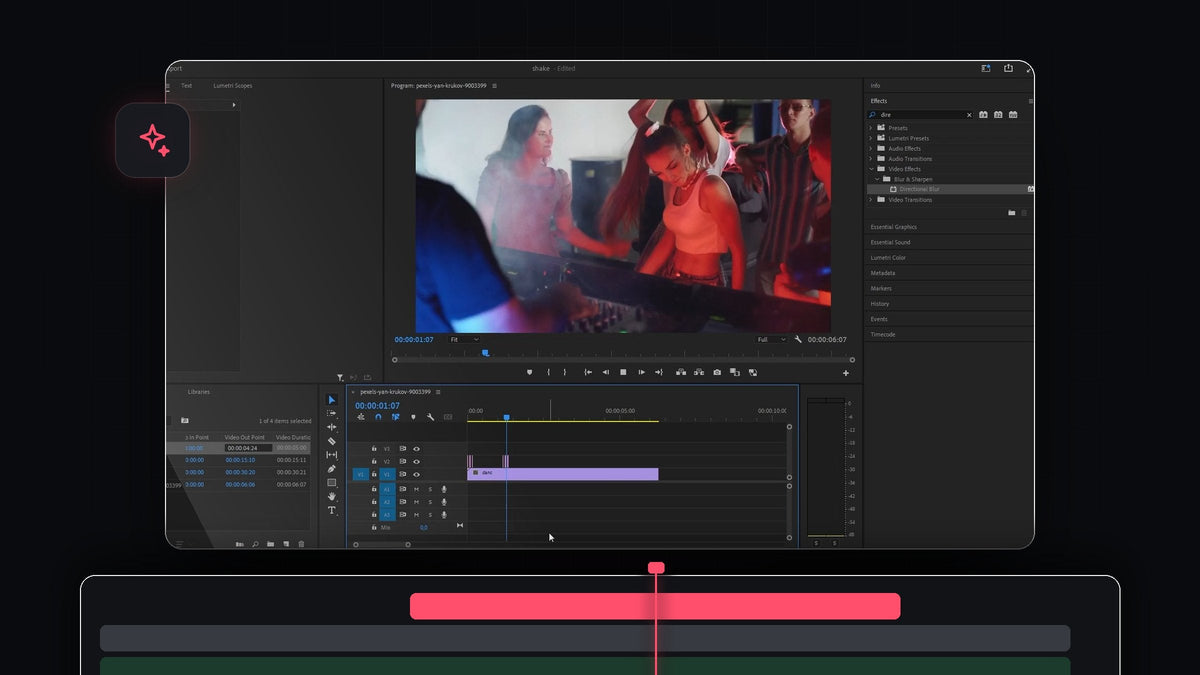Select the Selection arrow tool

tap(332, 400)
